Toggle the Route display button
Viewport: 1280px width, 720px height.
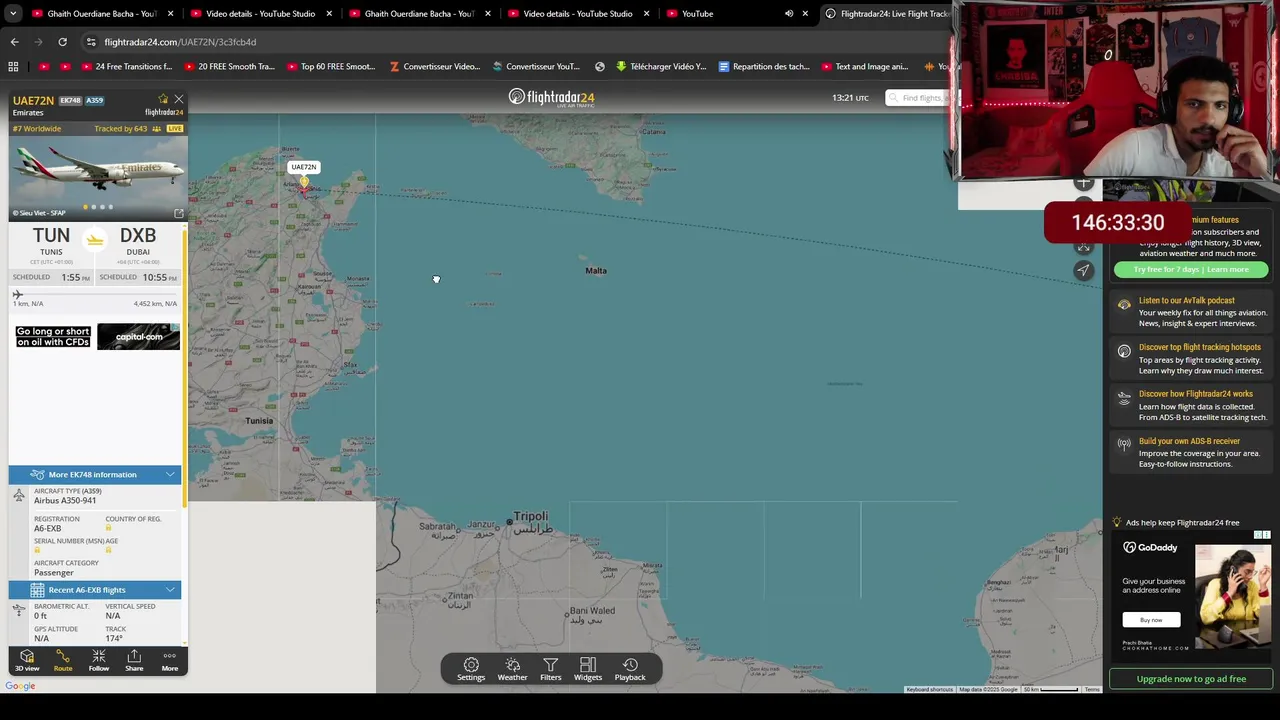63,660
